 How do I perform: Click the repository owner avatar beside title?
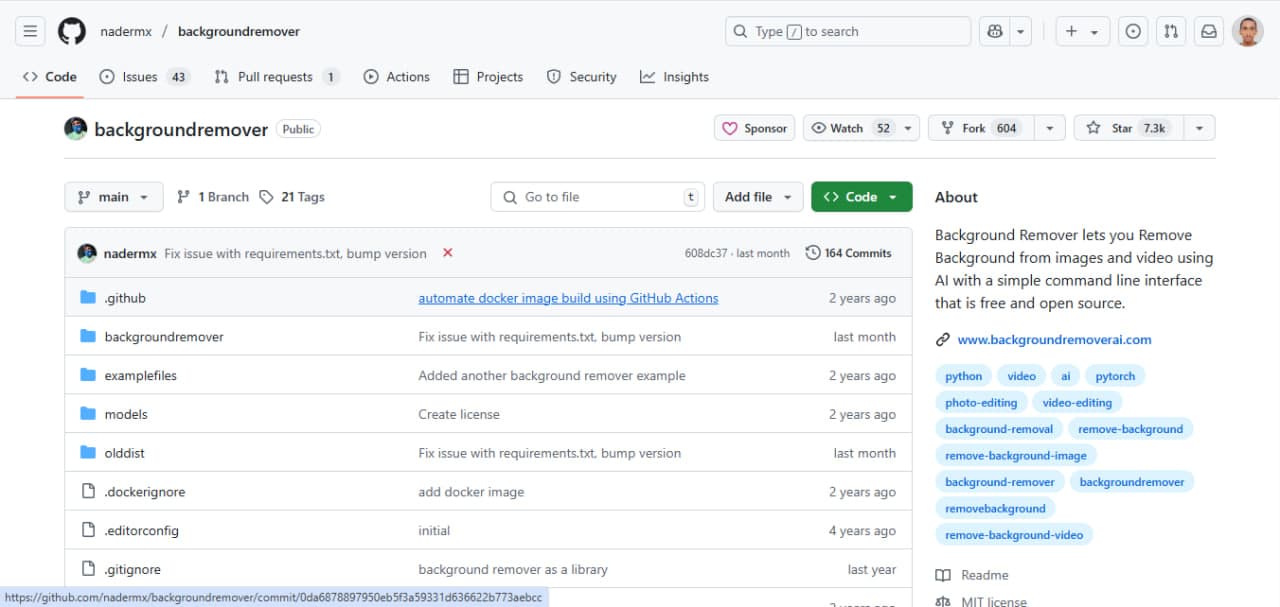click(75, 128)
